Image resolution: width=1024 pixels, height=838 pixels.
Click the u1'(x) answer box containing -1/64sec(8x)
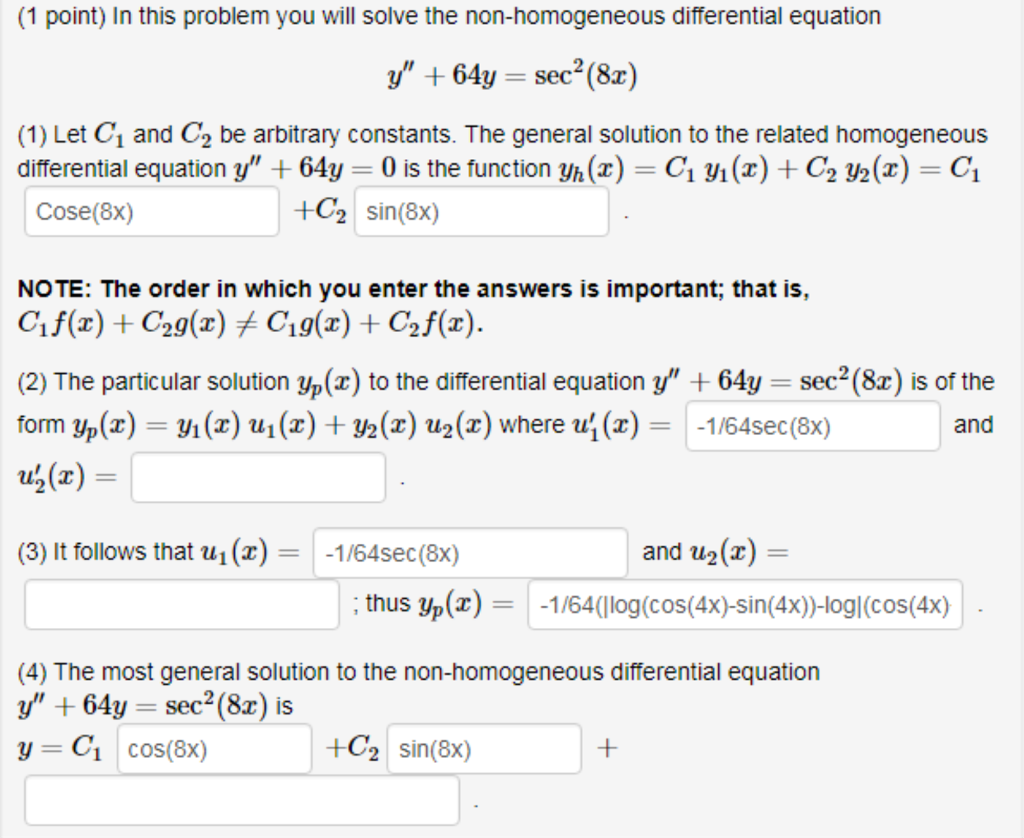[x=812, y=425]
